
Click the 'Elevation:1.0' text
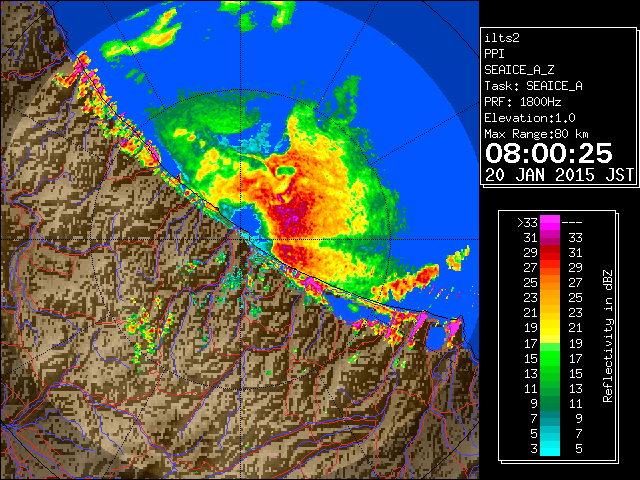tap(530, 118)
